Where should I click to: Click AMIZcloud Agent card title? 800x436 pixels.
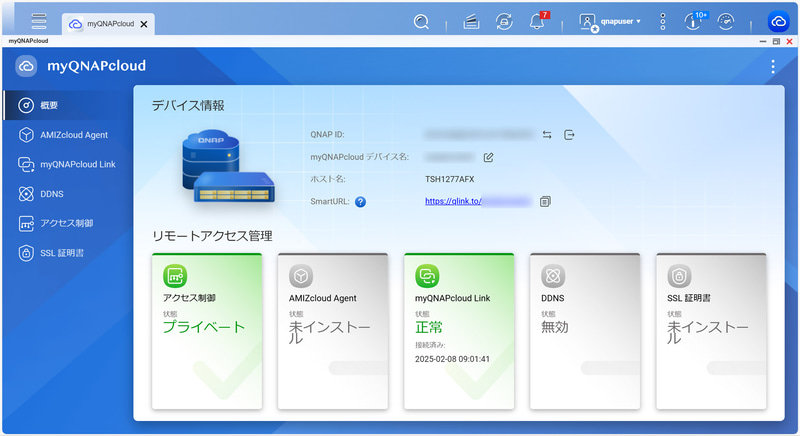[322, 298]
